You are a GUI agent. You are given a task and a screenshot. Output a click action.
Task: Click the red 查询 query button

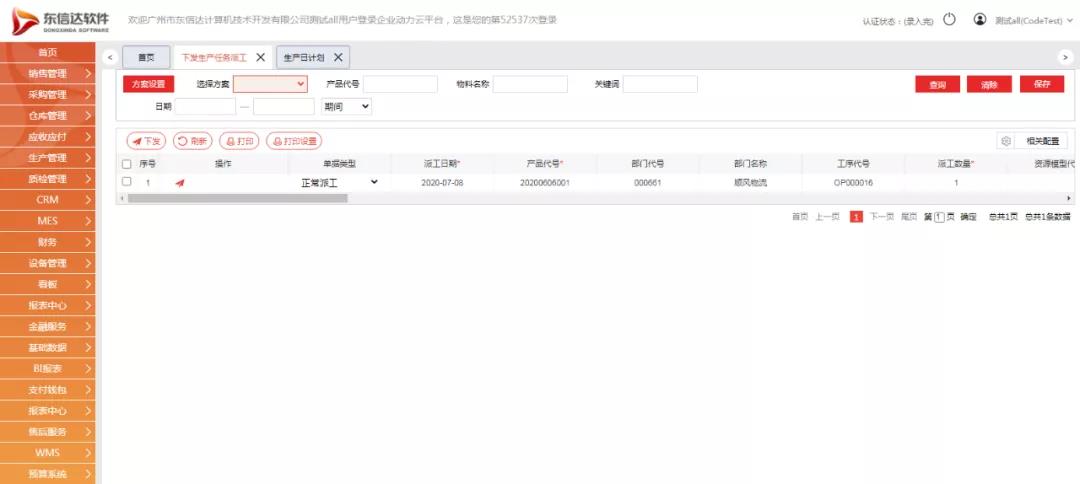937,85
